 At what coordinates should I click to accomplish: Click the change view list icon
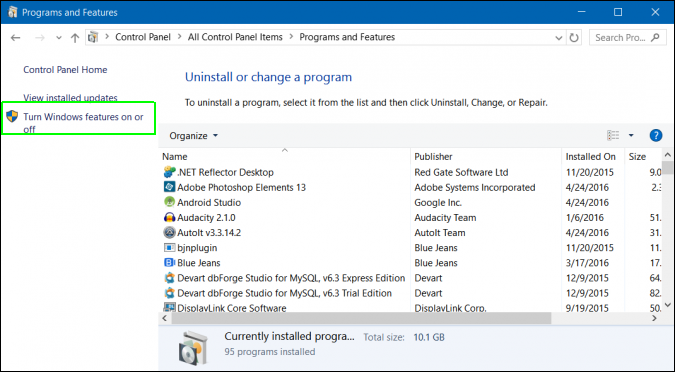613,136
